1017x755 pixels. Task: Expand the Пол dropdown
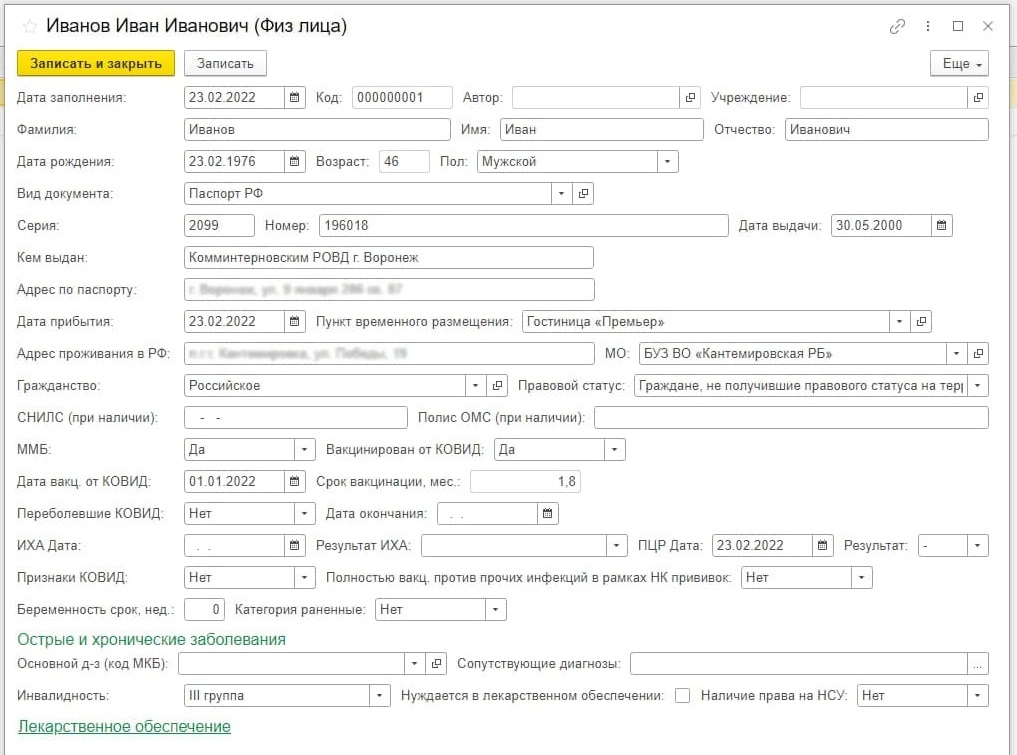[667, 162]
